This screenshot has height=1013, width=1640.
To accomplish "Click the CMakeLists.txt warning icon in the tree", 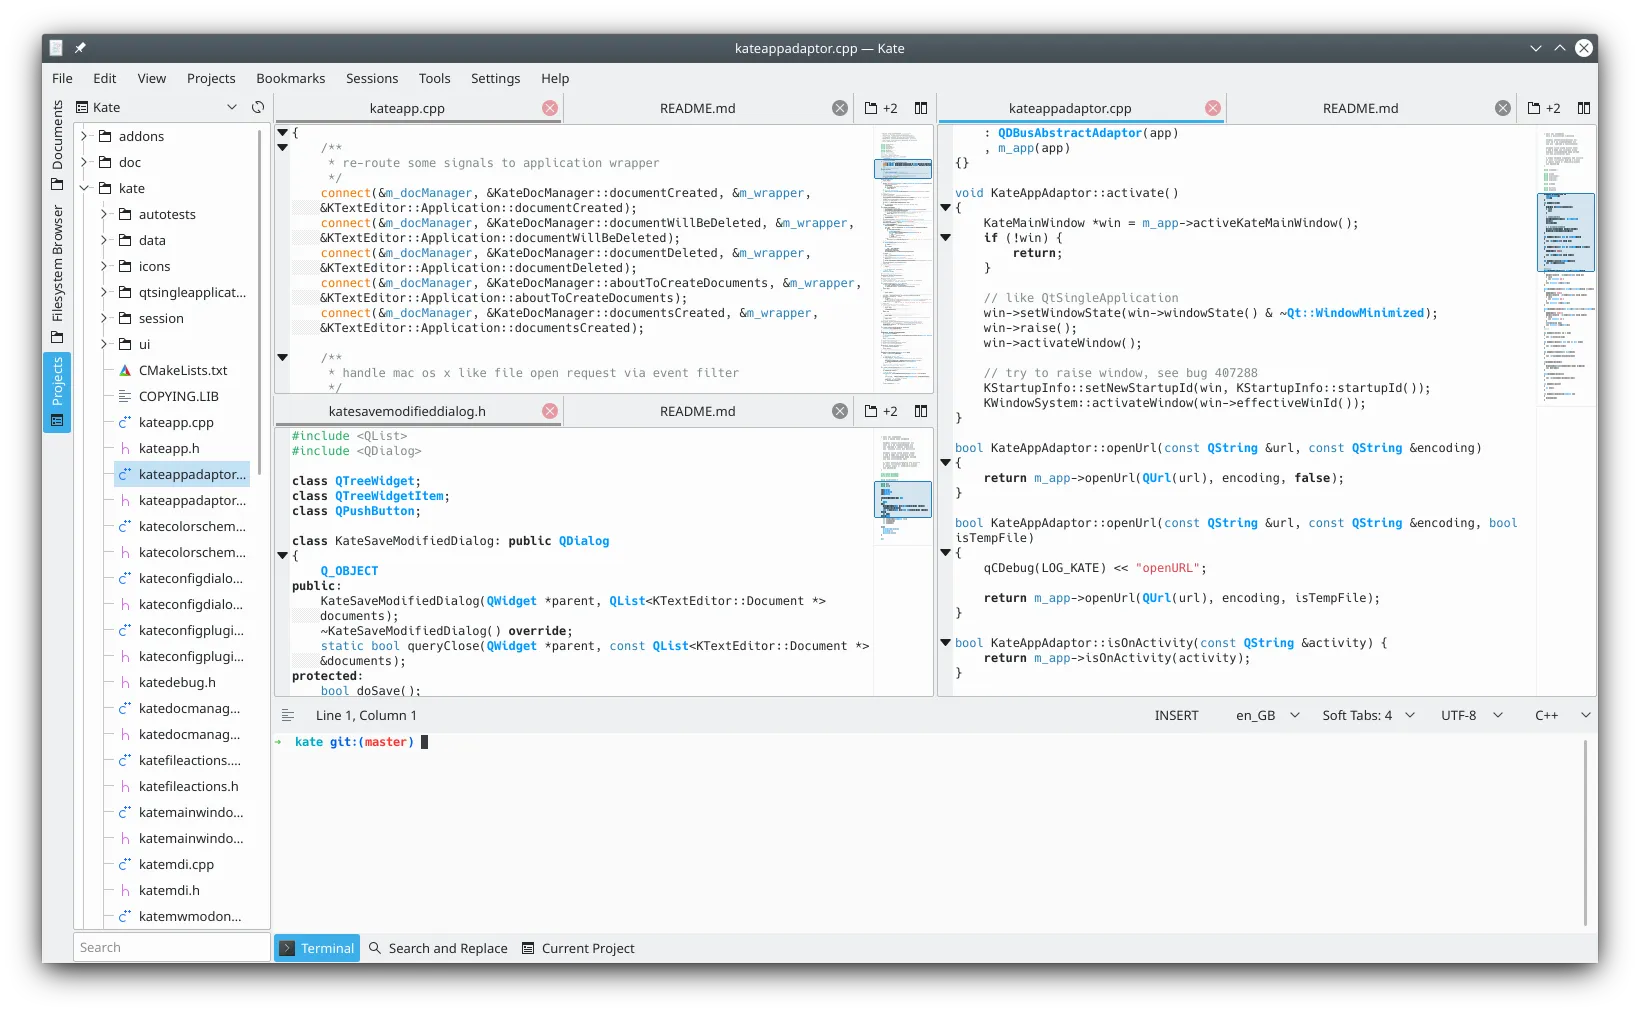I will [x=124, y=370].
